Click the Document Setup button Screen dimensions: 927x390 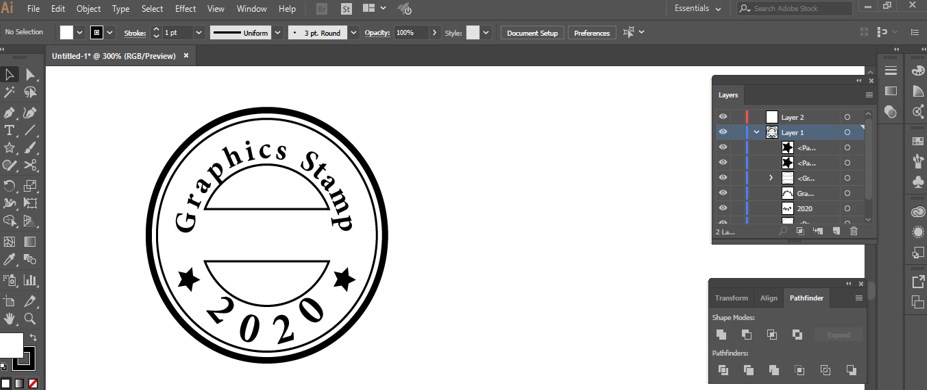coord(532,33)
